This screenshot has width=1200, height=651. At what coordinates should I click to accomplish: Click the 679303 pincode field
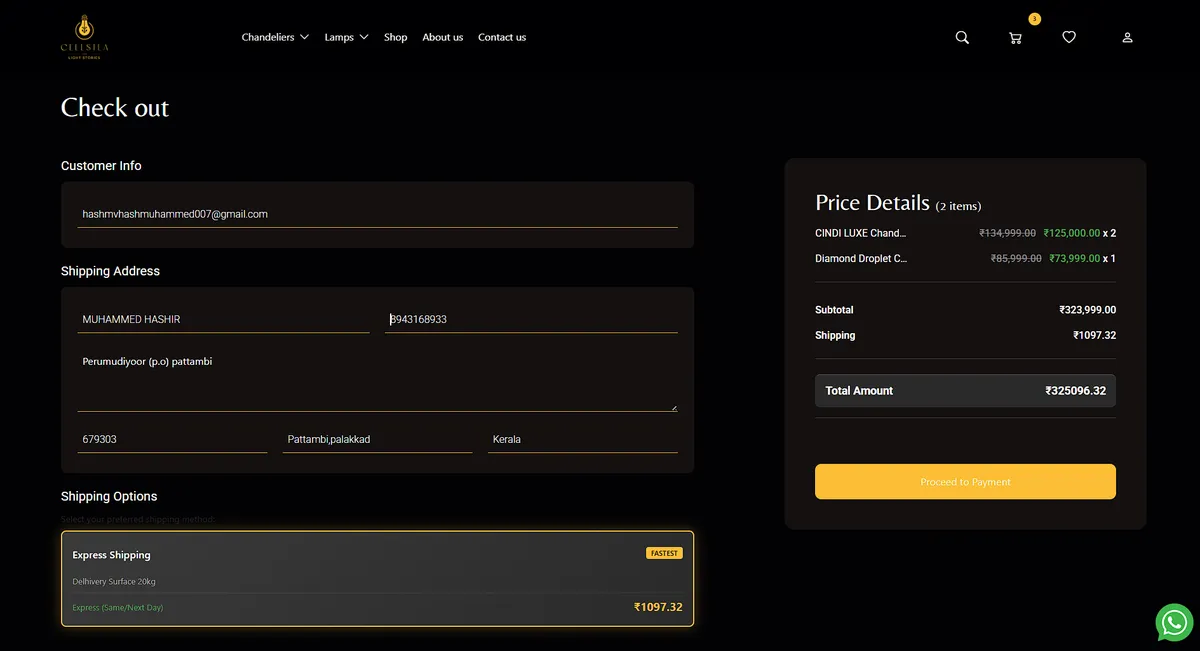[x=172, y=439]
